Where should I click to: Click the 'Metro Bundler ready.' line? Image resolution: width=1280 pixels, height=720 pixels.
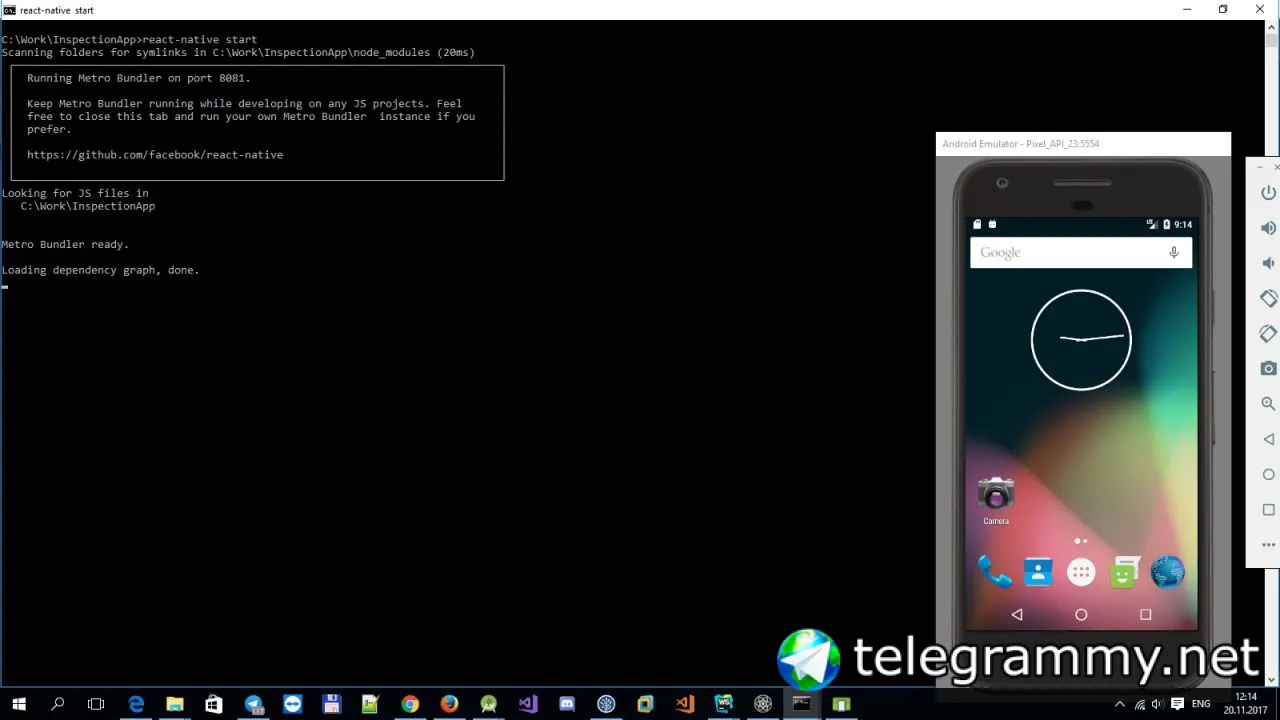tap(65, 244)
